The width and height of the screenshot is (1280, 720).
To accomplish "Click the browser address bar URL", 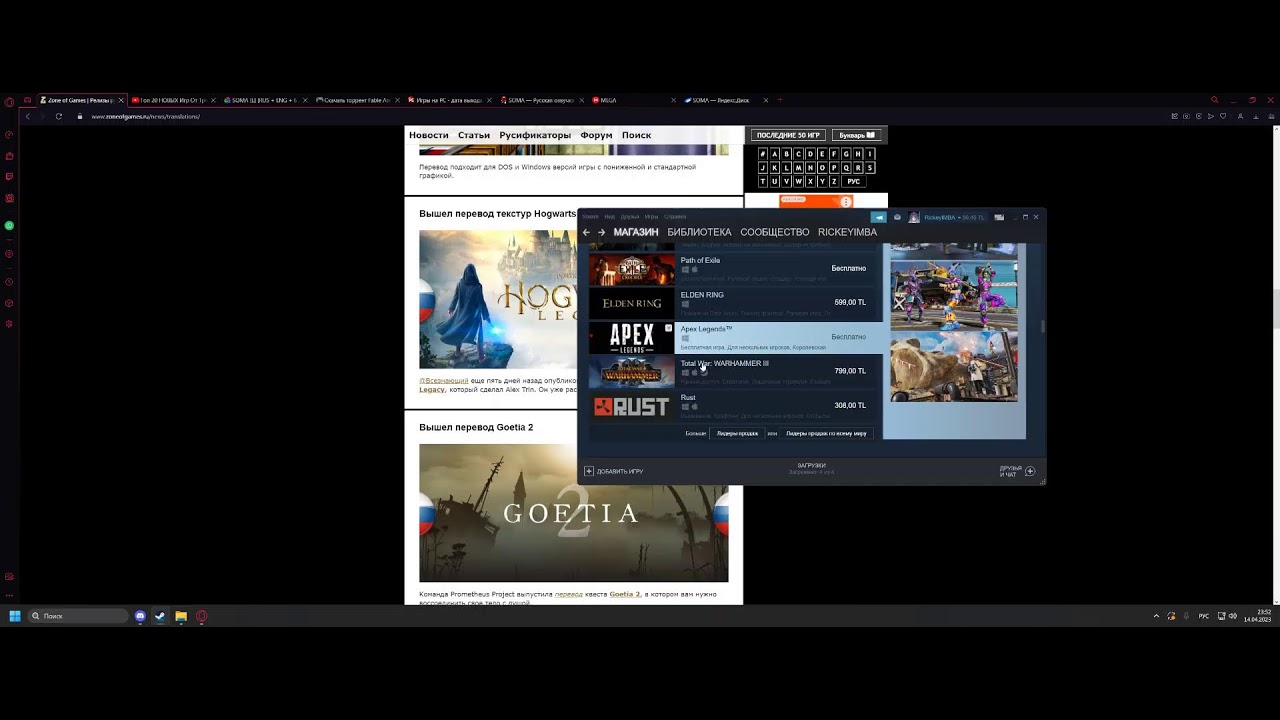I will [146, 116].
